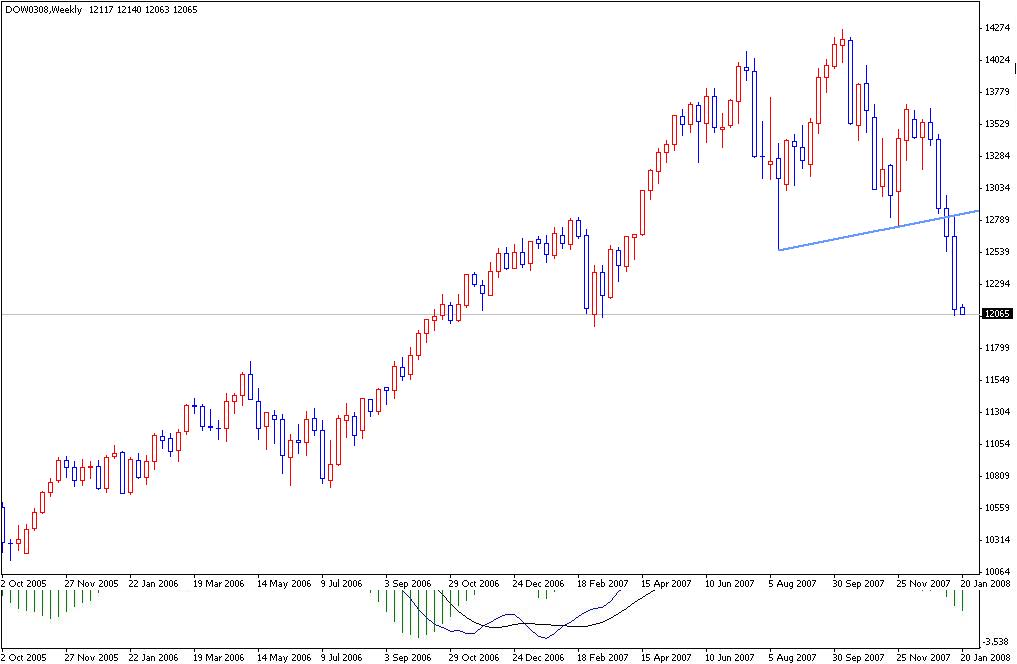Click the 12140 high value in header

click(x=130, y=10)
